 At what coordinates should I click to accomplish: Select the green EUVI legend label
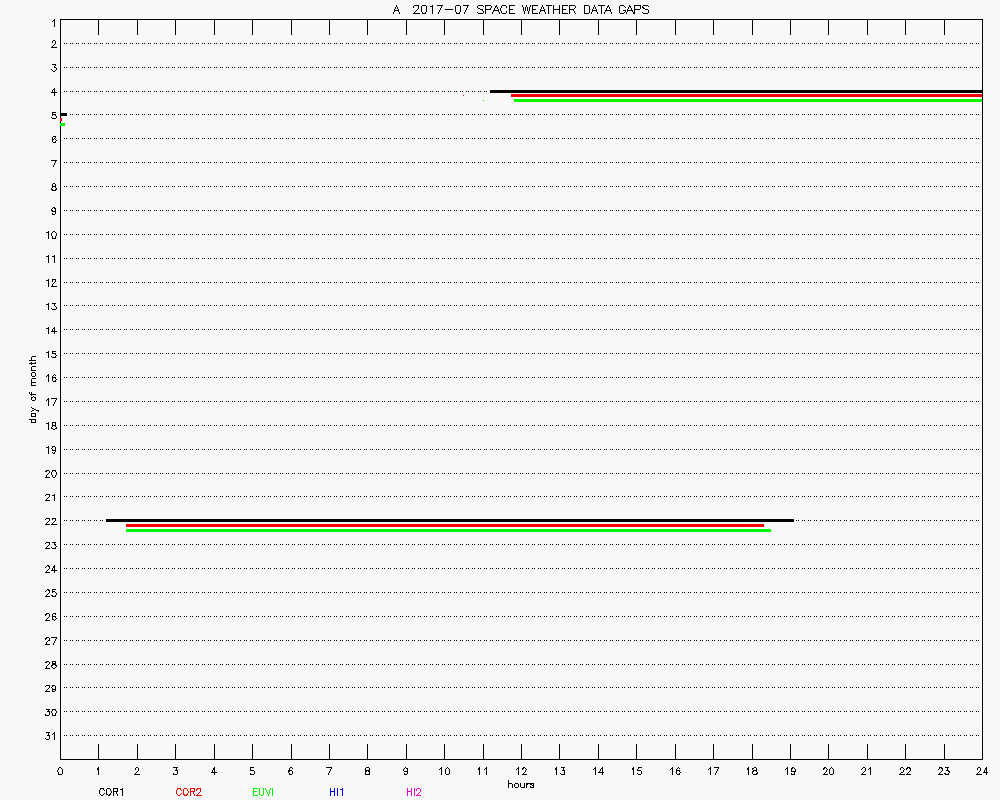(x=263, y=792)
